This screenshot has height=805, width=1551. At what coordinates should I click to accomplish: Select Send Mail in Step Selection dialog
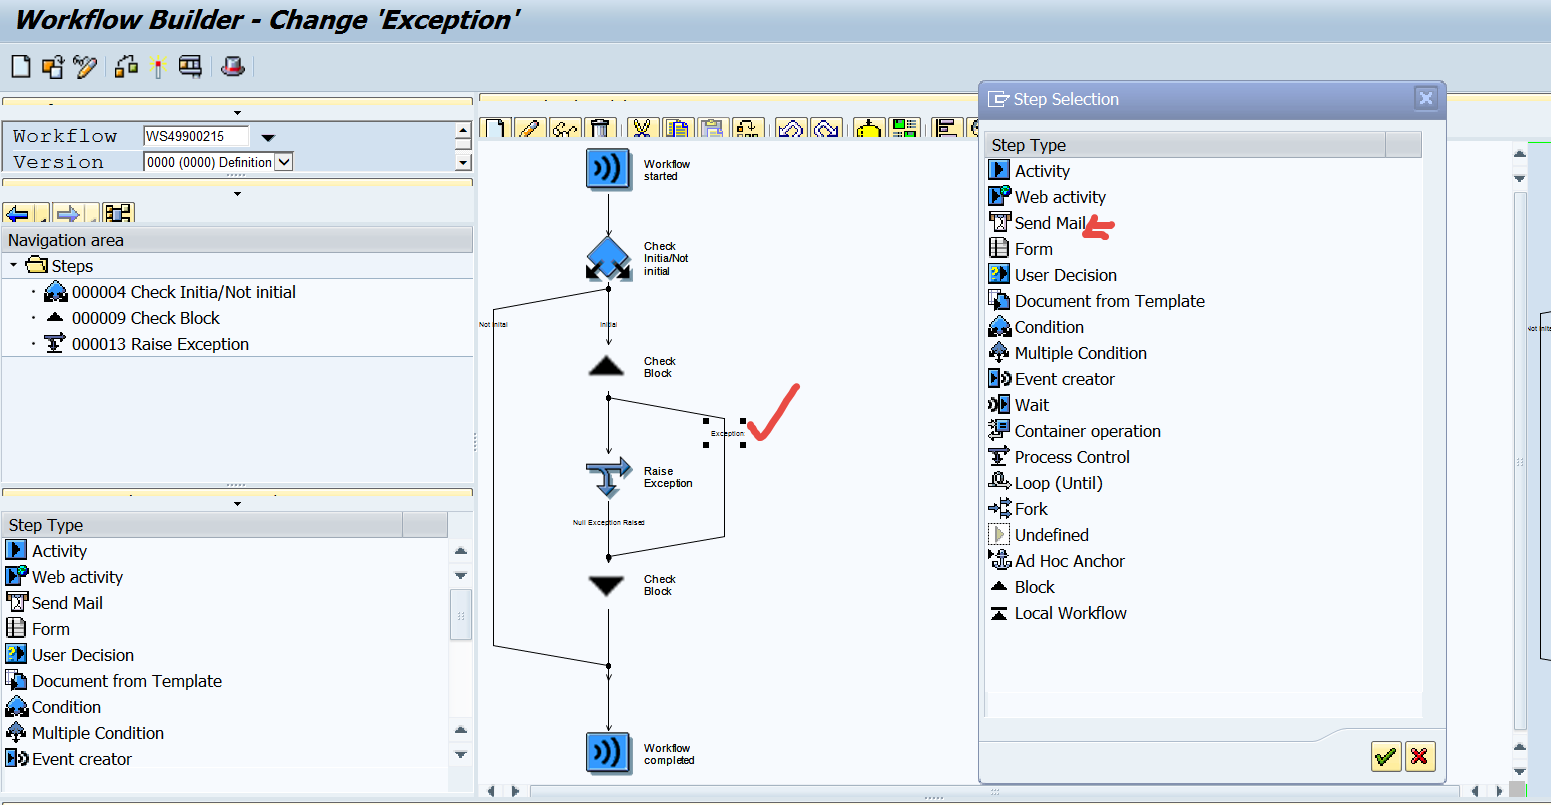(x=1050, y=223)
